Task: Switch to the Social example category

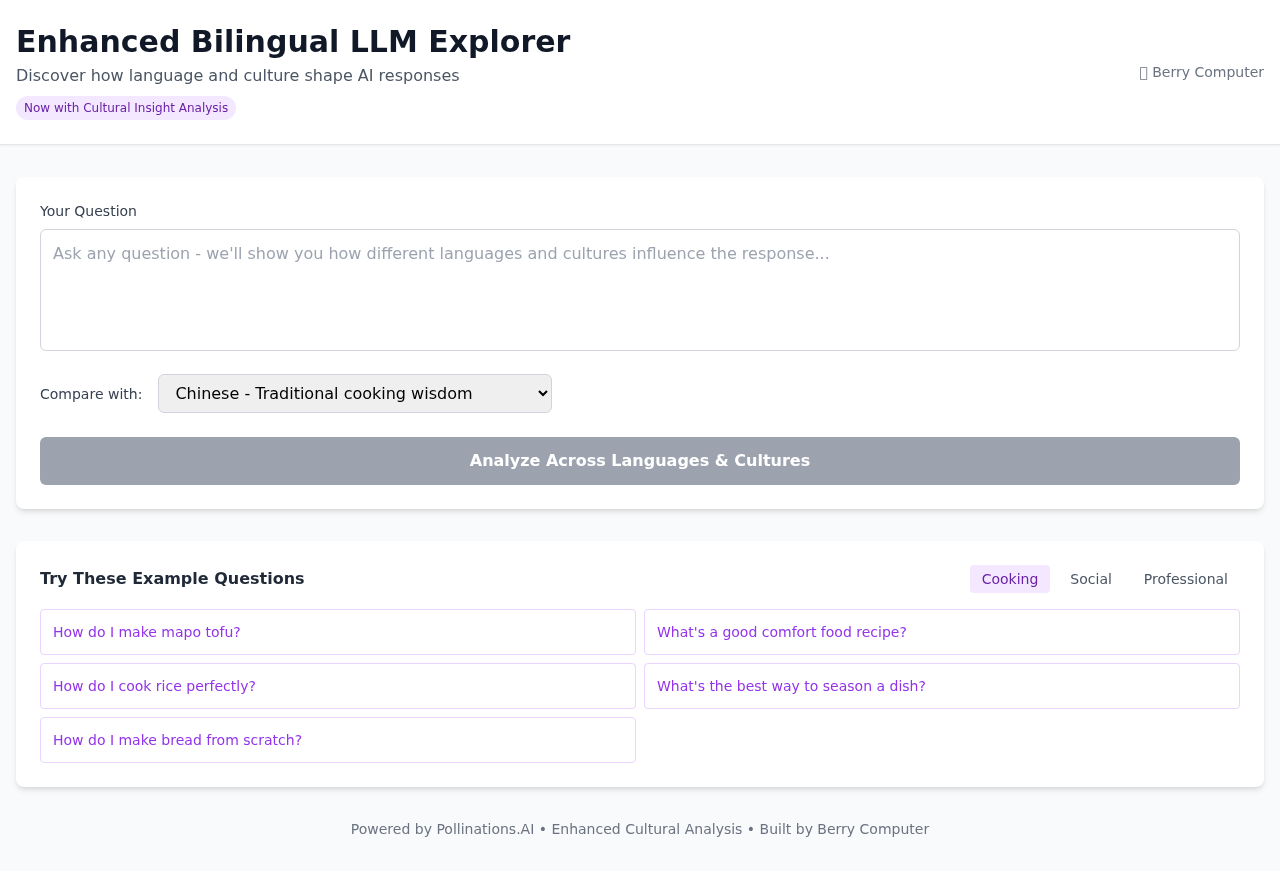Action: (x=1090, y=578)
